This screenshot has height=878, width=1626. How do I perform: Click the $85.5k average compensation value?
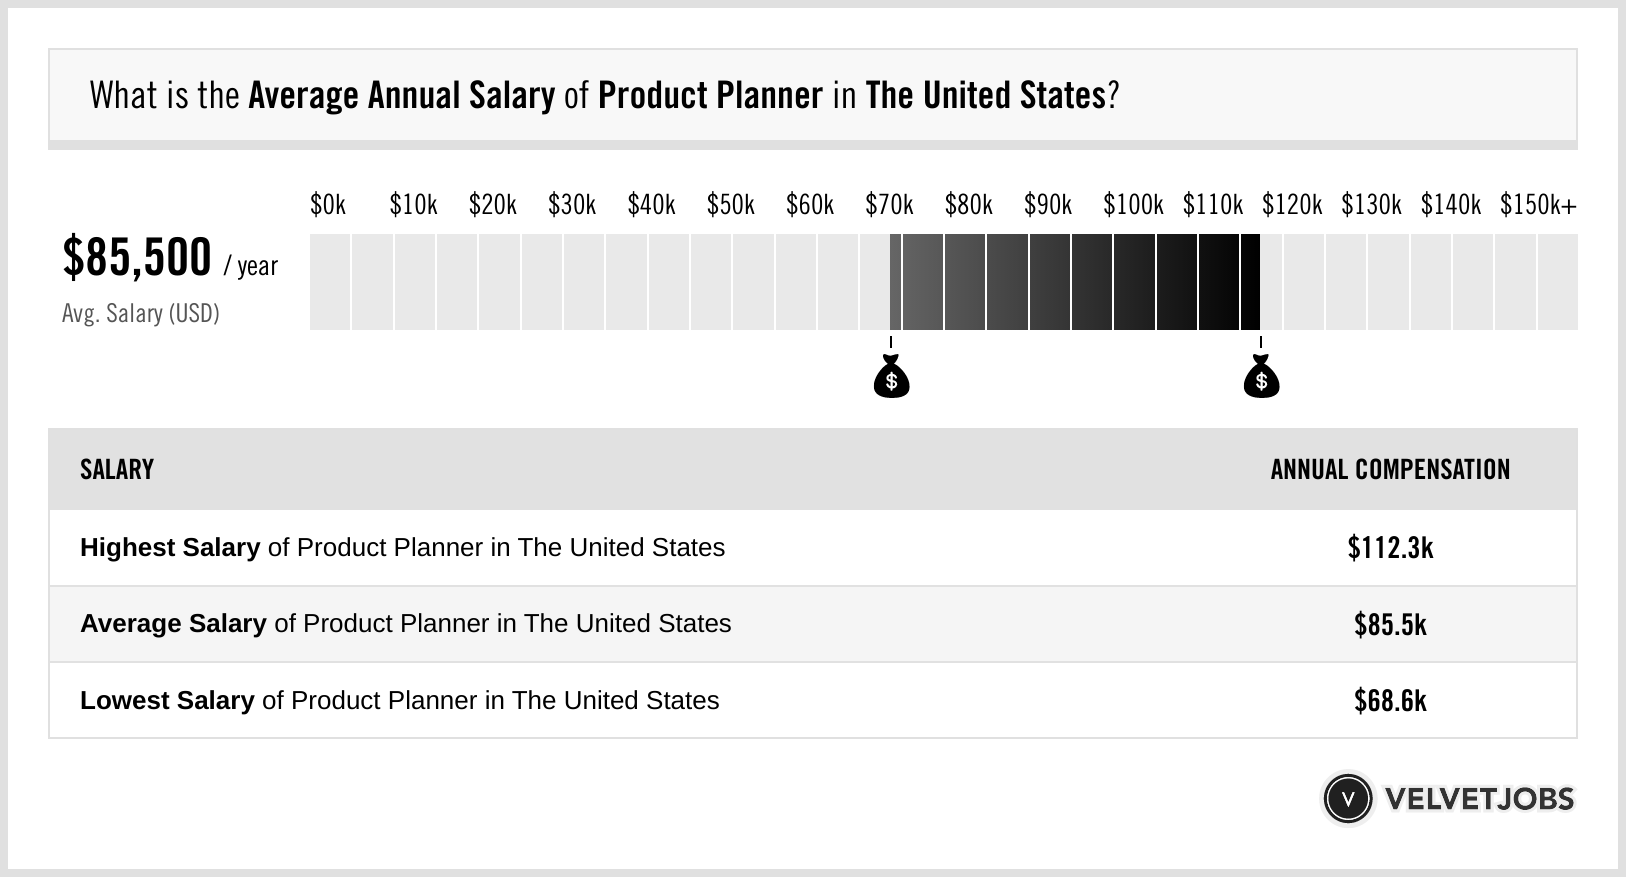(x=1390, y=625)
